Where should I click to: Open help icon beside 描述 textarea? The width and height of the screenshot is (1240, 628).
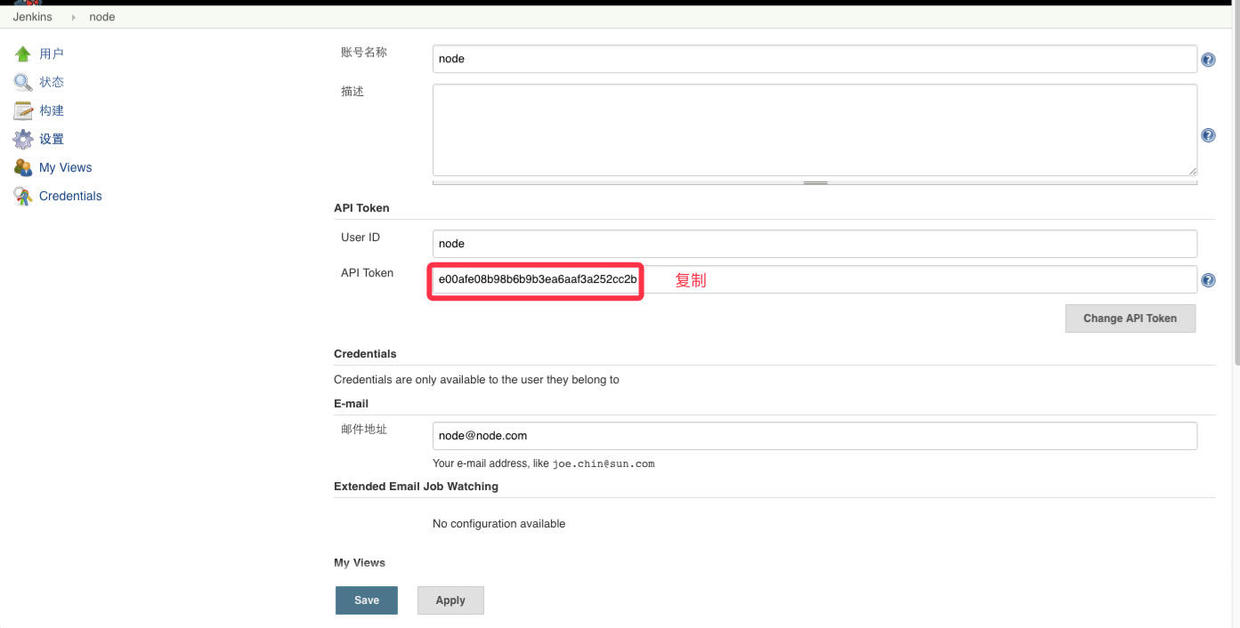pyautogui.click(x=1208, y=135)
